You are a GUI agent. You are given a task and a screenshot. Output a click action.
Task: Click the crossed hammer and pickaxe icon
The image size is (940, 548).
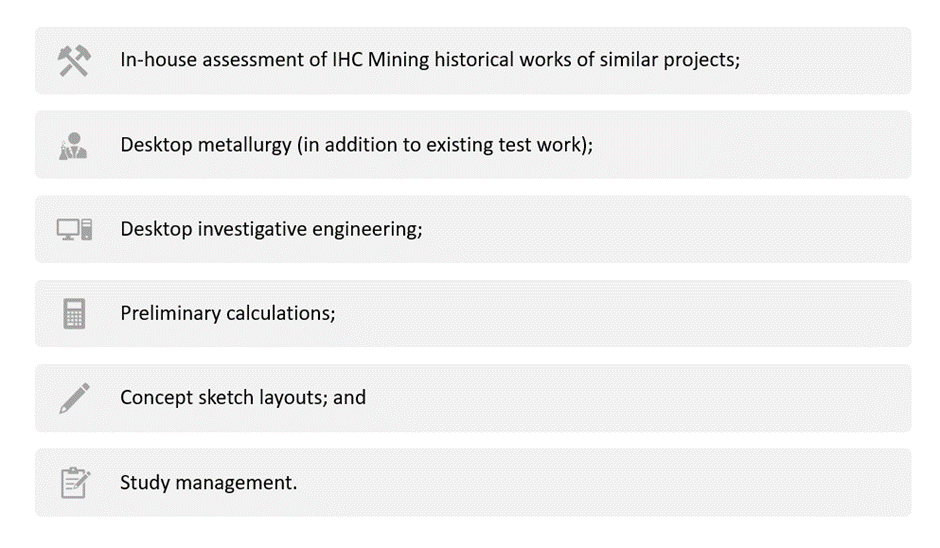click(74, 61)
